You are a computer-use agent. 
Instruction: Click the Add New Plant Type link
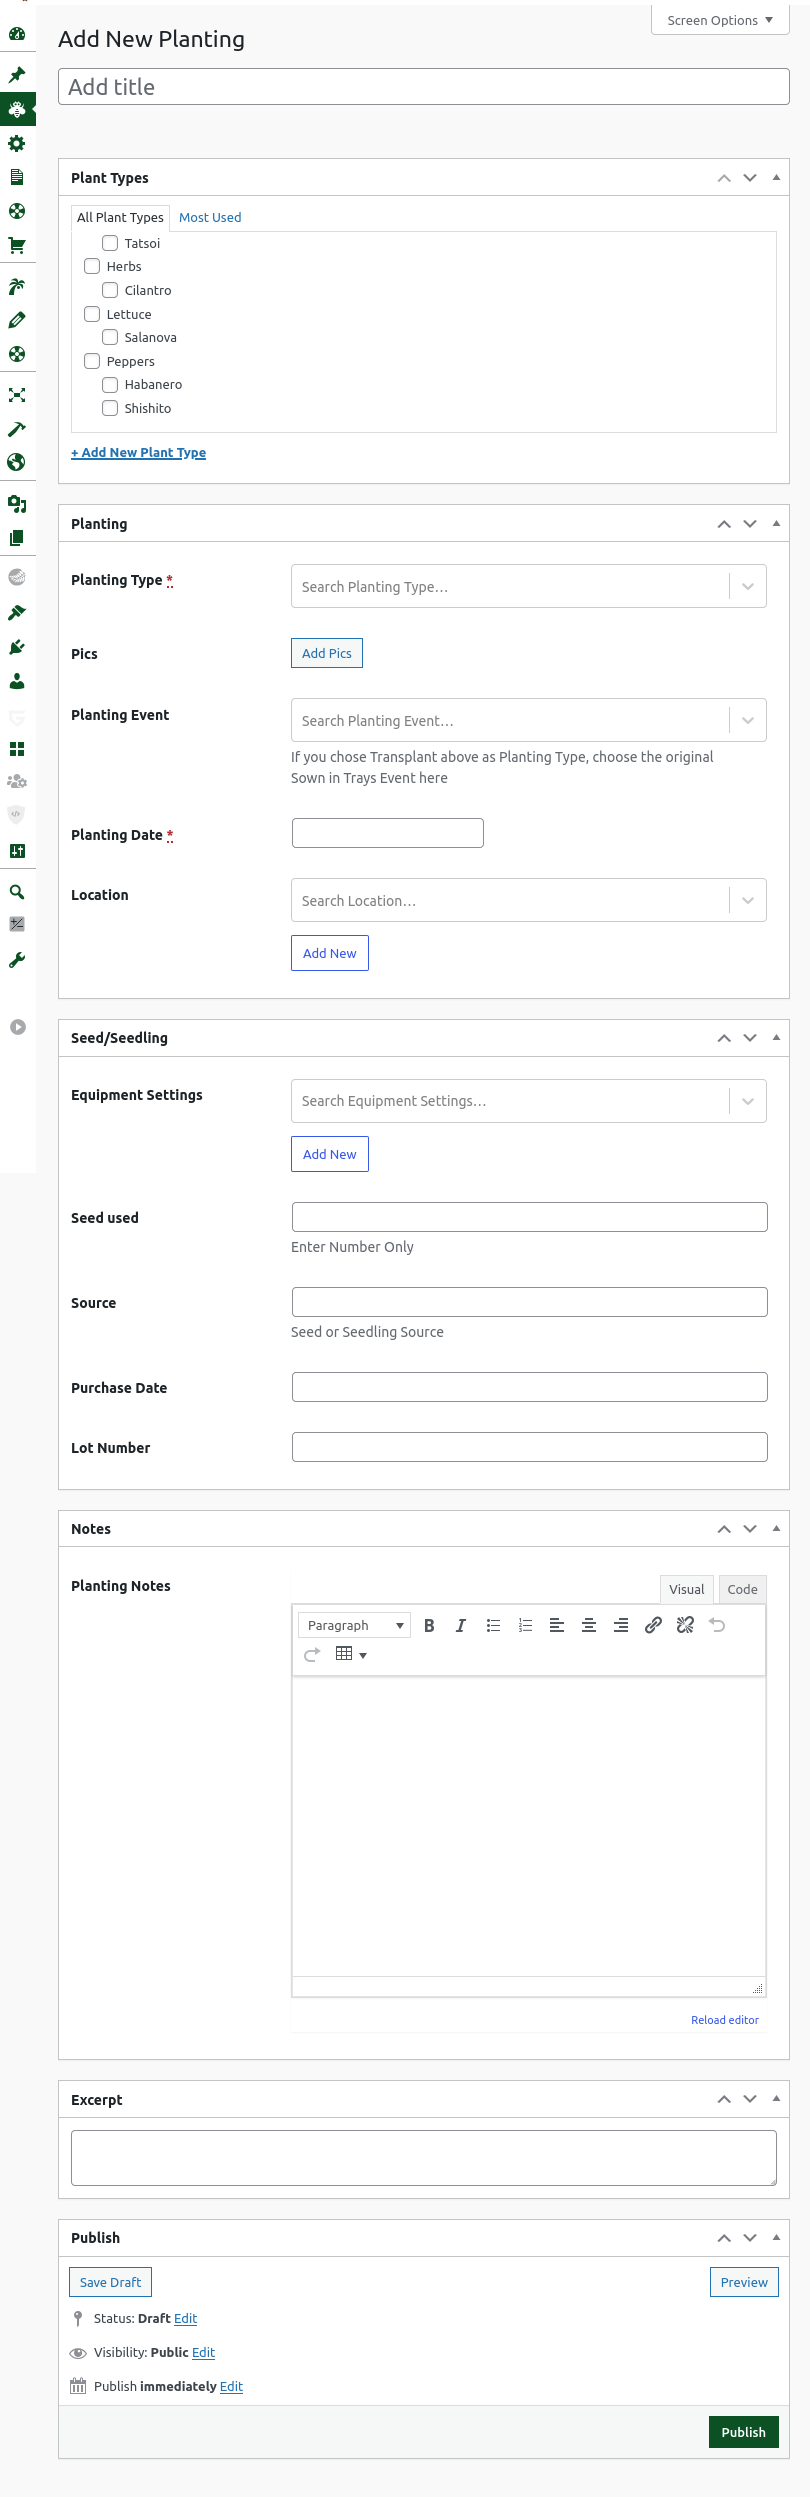[x=139, y=453]
